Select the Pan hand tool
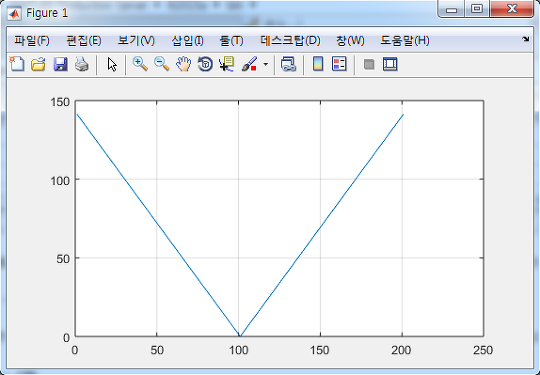Screen dimensions: 540x375 point(184,64)
